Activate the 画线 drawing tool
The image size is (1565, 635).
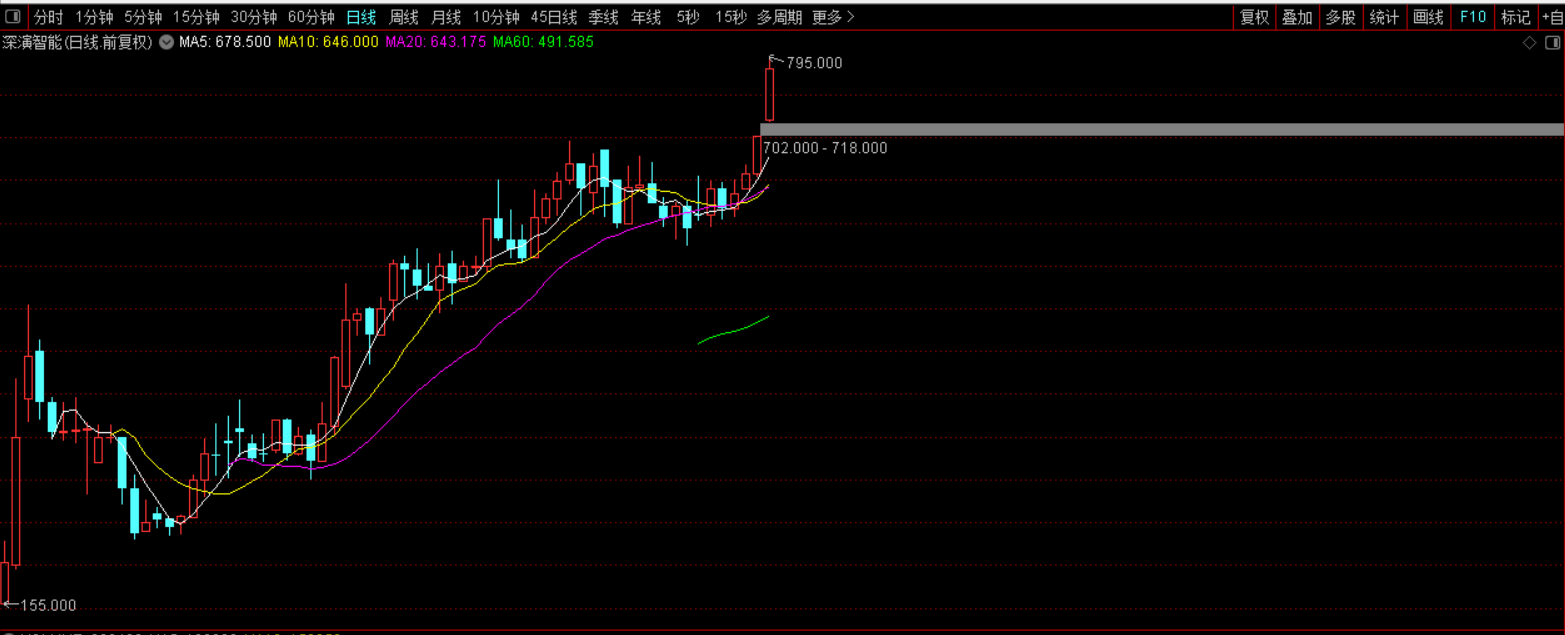coord(1428,17)
